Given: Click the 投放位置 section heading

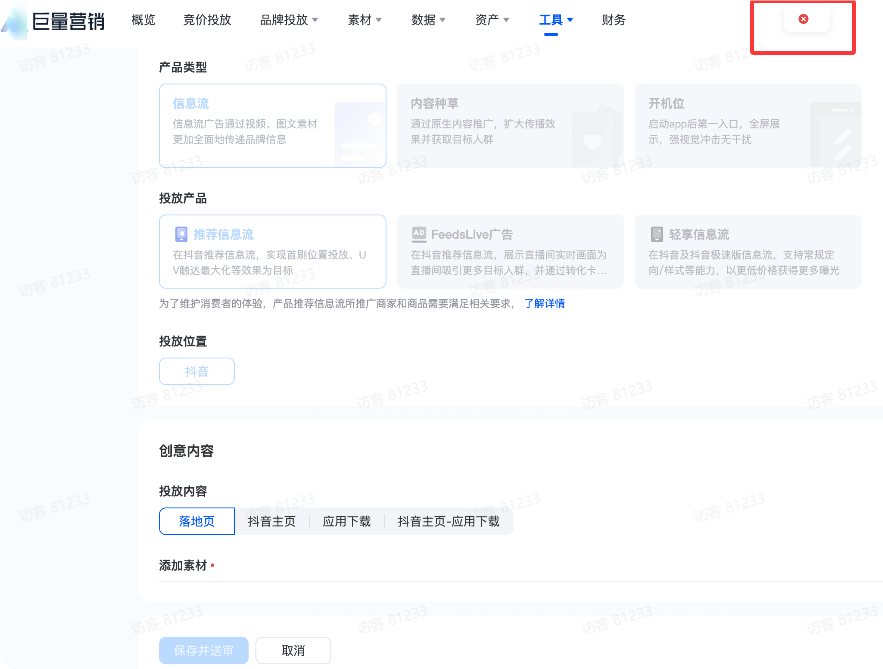Looking at the screenshot, I should pos(183,341).
